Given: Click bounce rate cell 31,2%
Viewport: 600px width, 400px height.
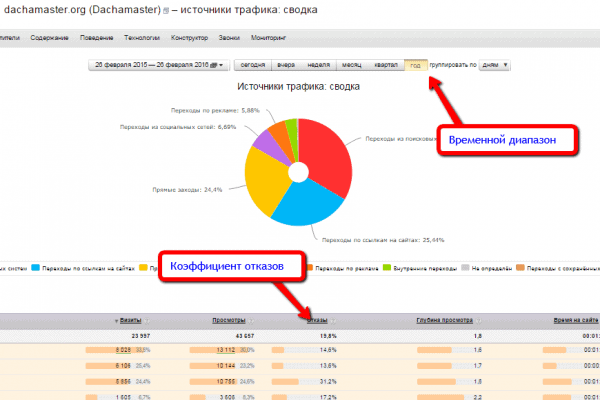Looking at the screenshot, I should [x=328, y=382].
